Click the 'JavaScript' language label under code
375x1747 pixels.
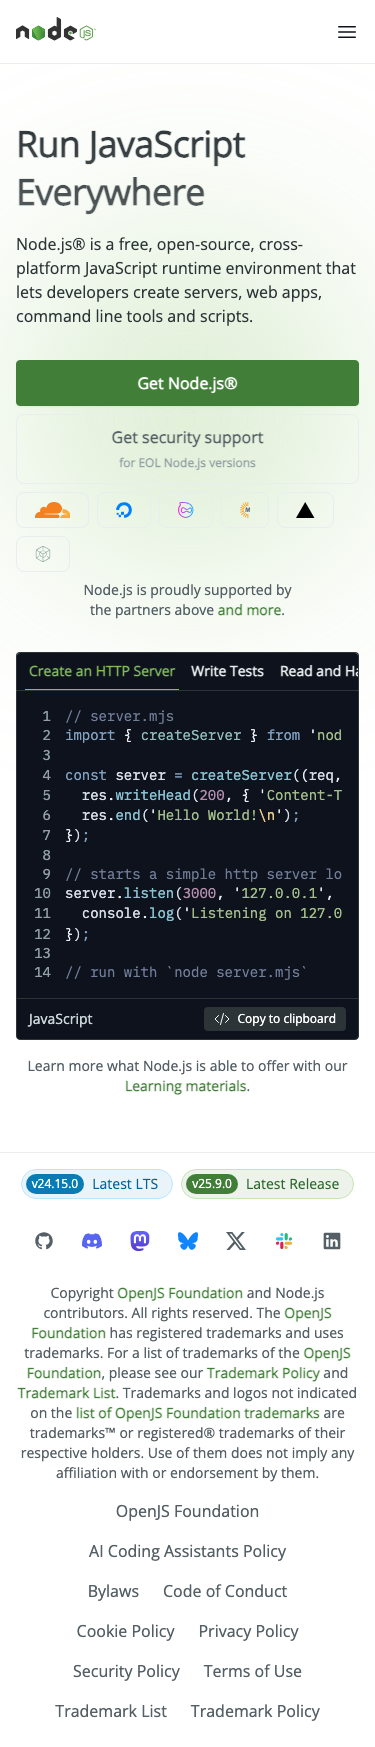(x=60, y=1019)
